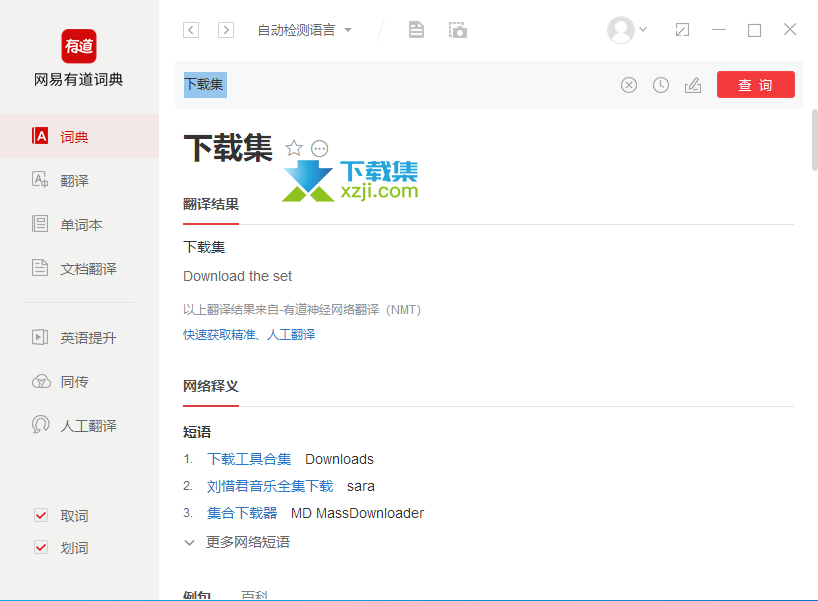Switch to mini window mode icon
This screenshot has width=818, height=601.
click(682, 30)
